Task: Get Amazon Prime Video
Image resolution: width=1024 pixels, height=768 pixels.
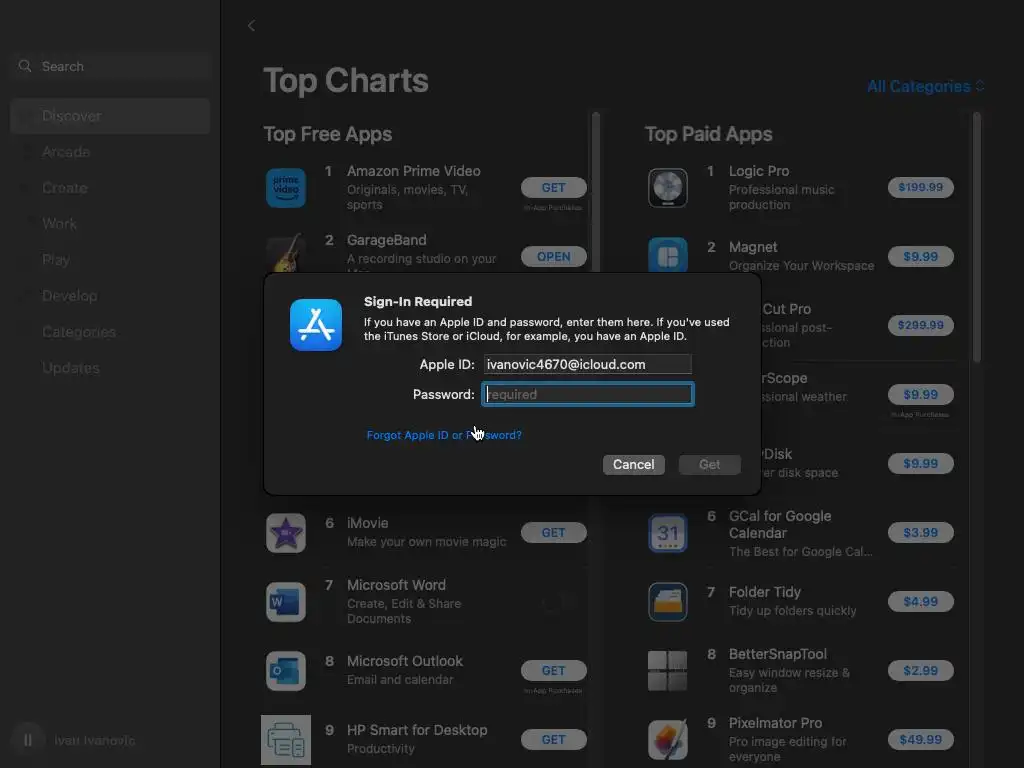Action: (x=554, y=187)
